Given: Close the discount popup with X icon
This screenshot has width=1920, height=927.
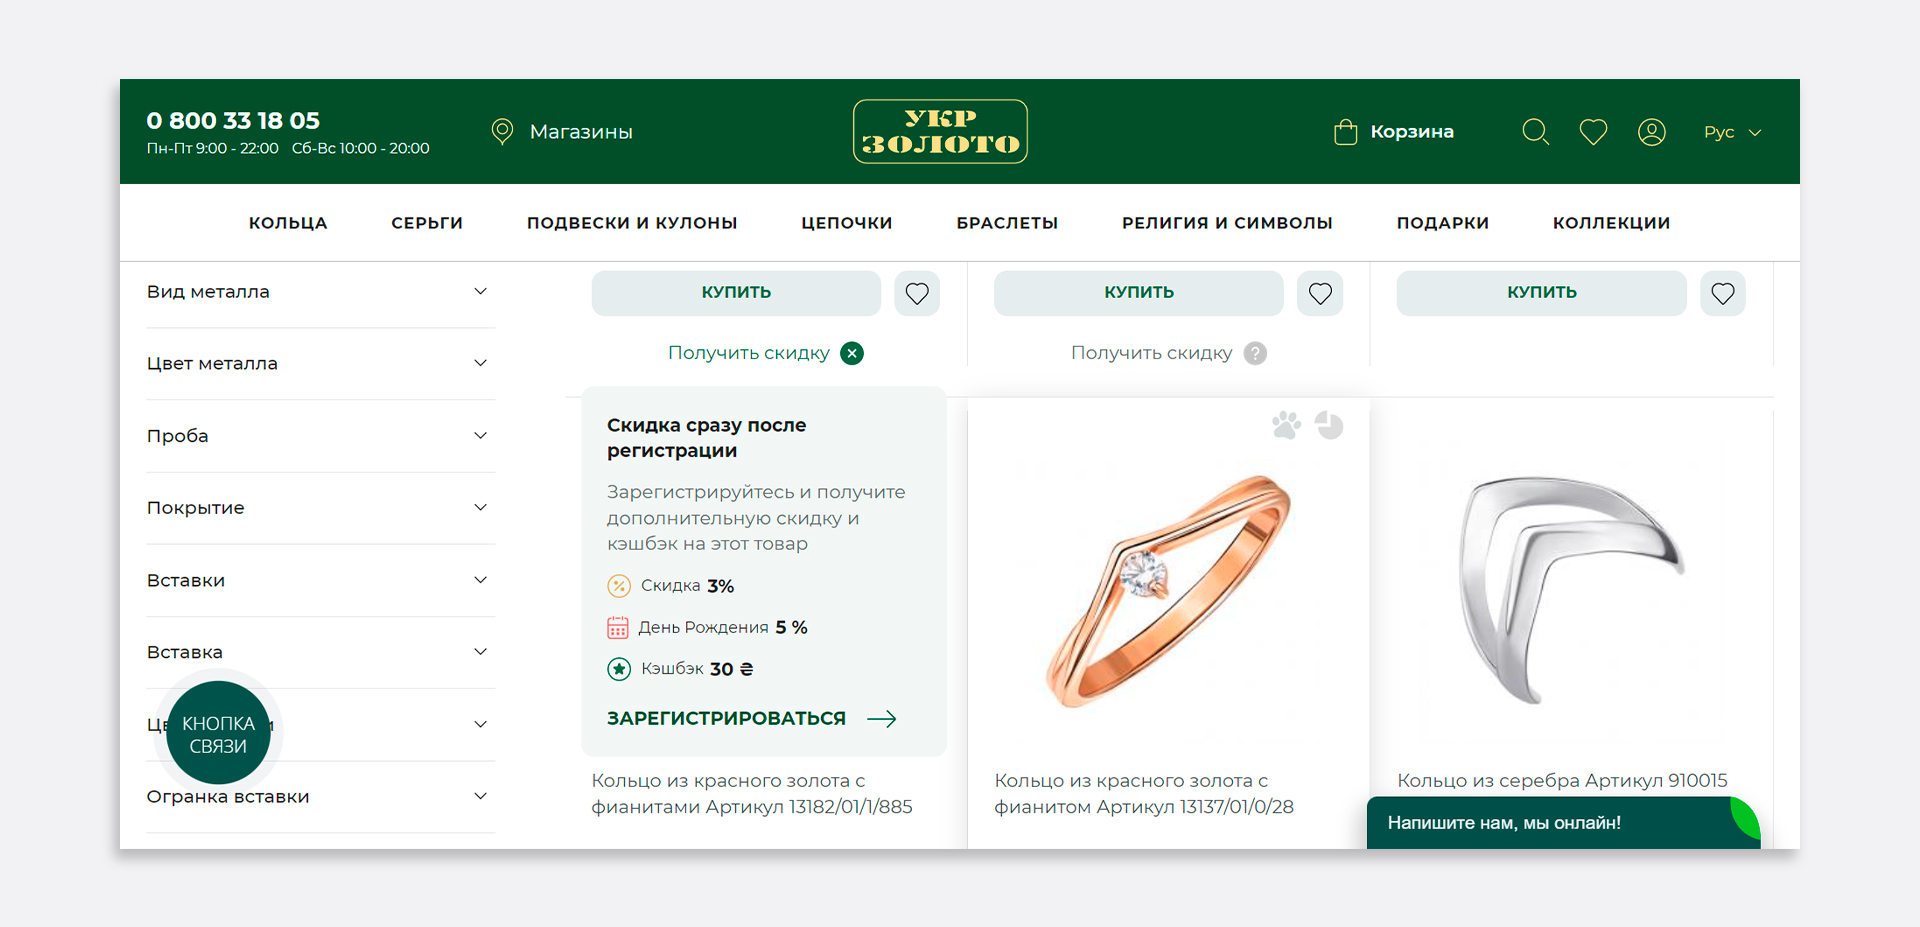Looking at the screenshot, I should coord(852,353).
